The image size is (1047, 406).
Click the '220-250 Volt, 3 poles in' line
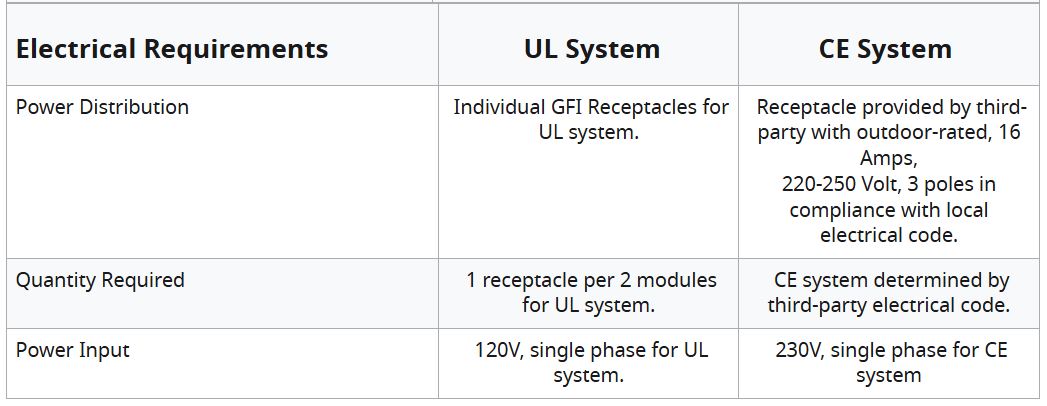coord(888,185)
